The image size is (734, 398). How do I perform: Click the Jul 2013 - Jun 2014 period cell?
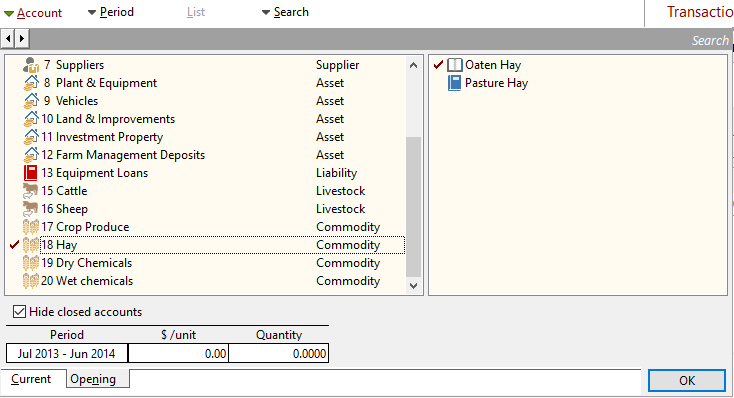[66, 354]
